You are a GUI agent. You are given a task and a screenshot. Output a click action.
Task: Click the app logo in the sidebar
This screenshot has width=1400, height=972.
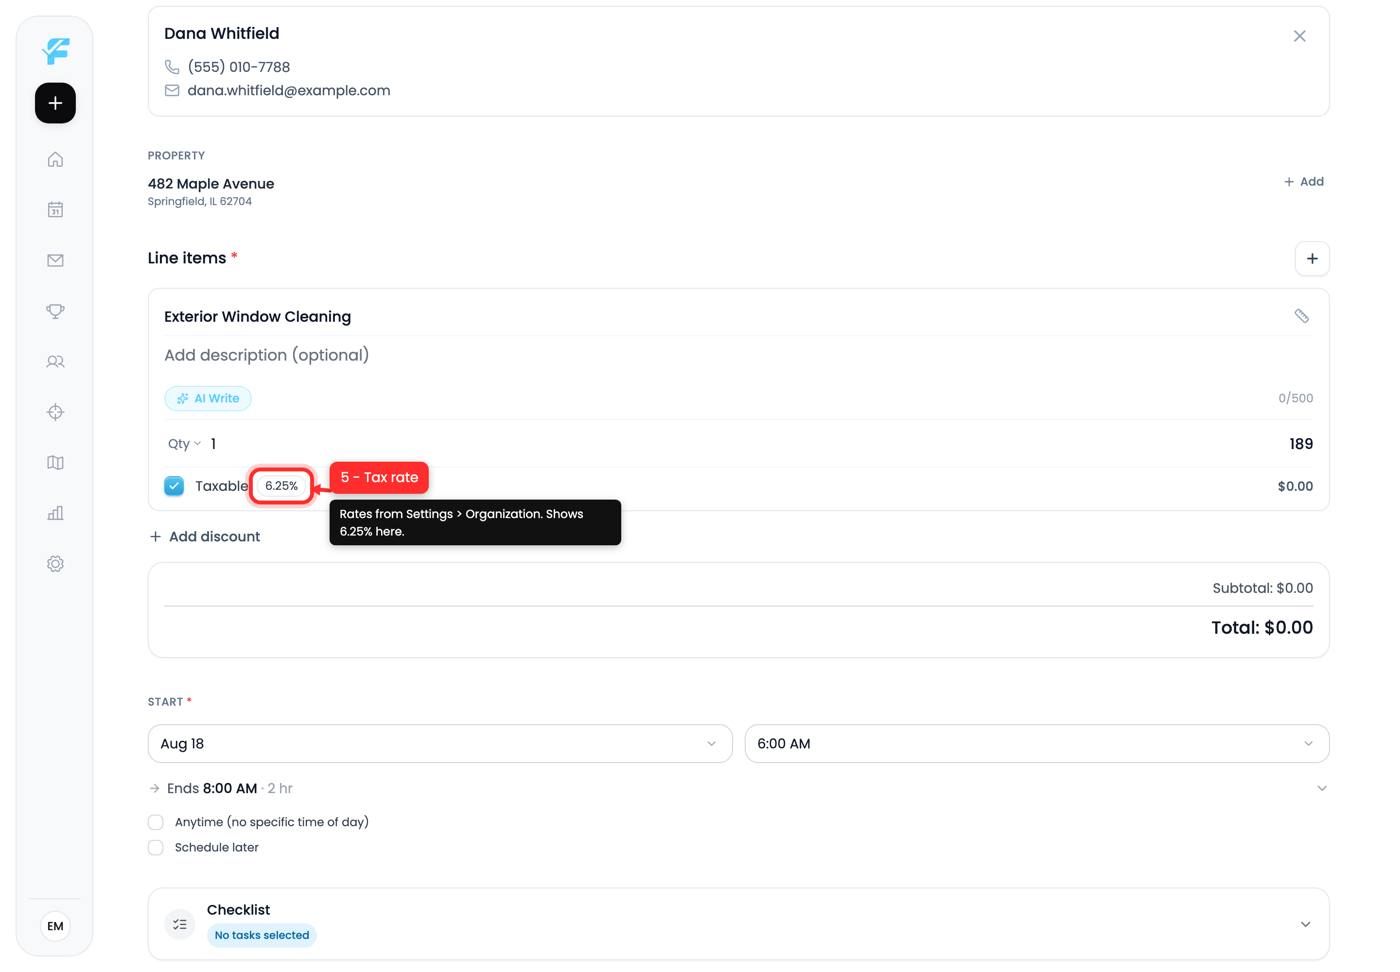pyautogui.click(x=56, y=51)
